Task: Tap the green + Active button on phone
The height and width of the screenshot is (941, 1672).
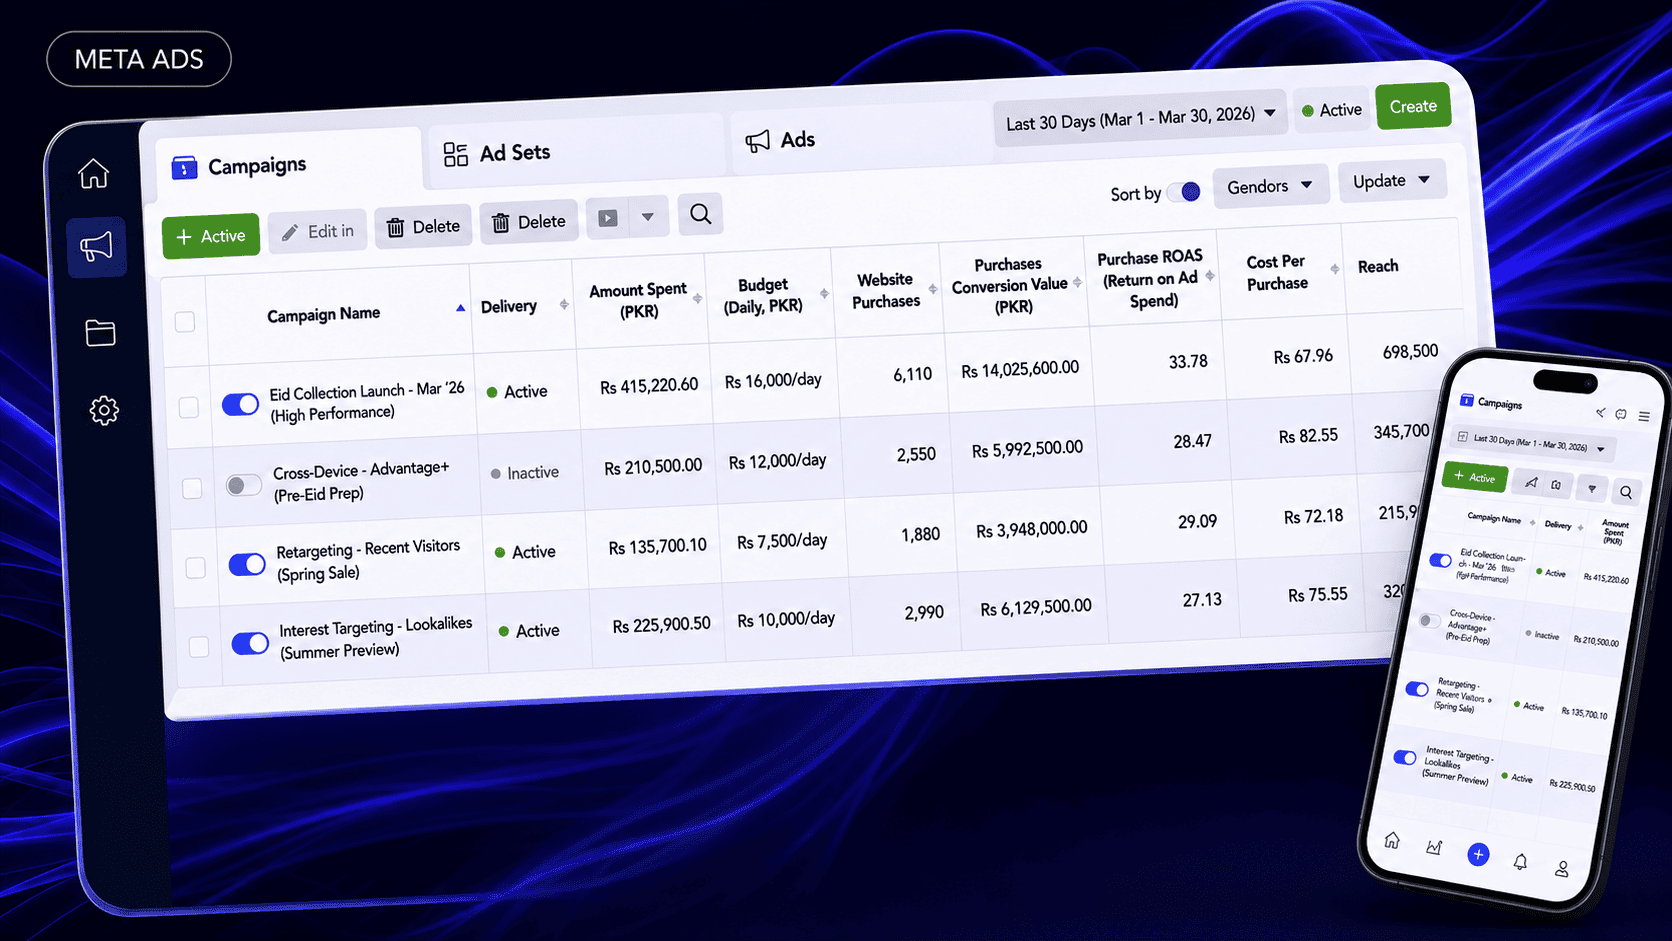Action: pos(1475,477)
